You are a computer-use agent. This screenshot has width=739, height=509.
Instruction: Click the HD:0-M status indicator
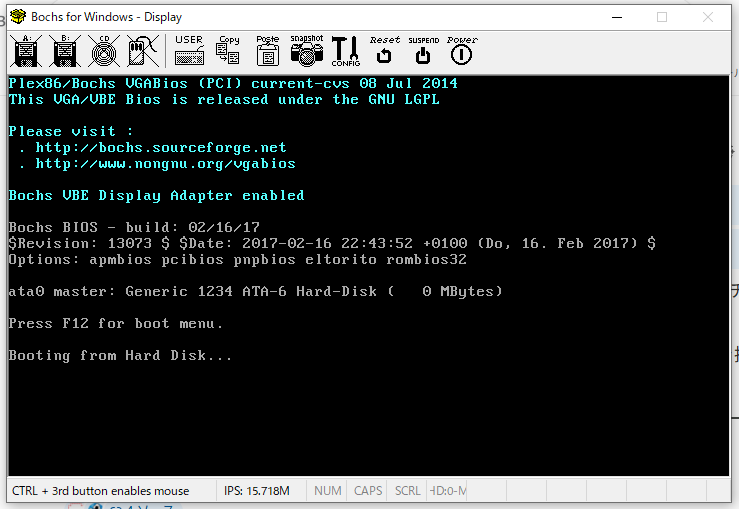(447, 491)
